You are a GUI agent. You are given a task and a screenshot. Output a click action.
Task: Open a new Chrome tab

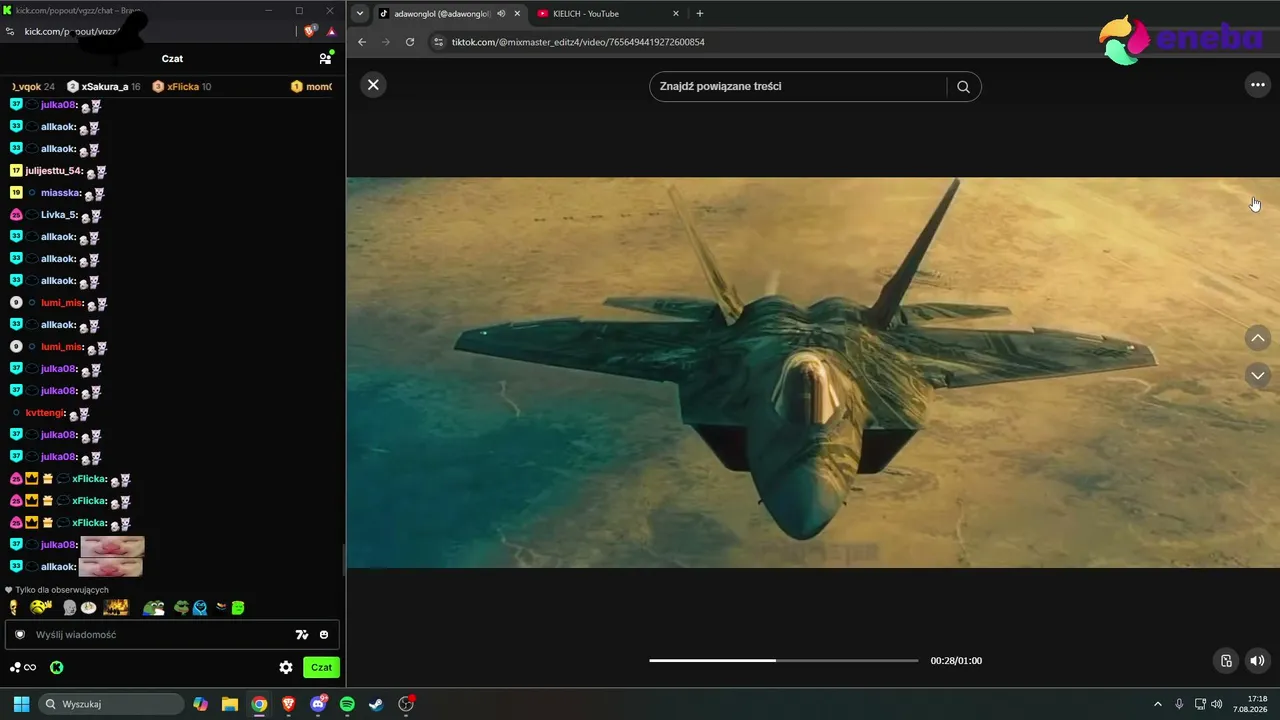point(700,14)
